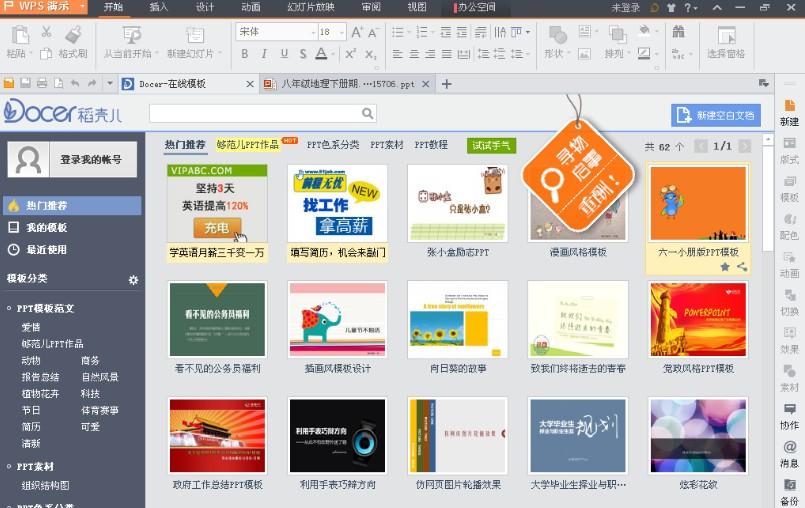Open the WPS 演示 application menu dropdown
The image size is (805, 508).
45,7
